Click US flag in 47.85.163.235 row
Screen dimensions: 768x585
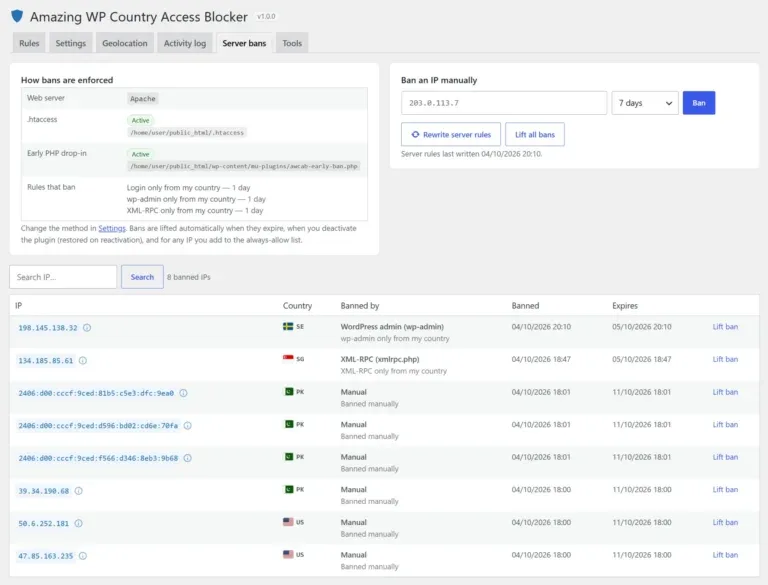click(x=288, y=554)
